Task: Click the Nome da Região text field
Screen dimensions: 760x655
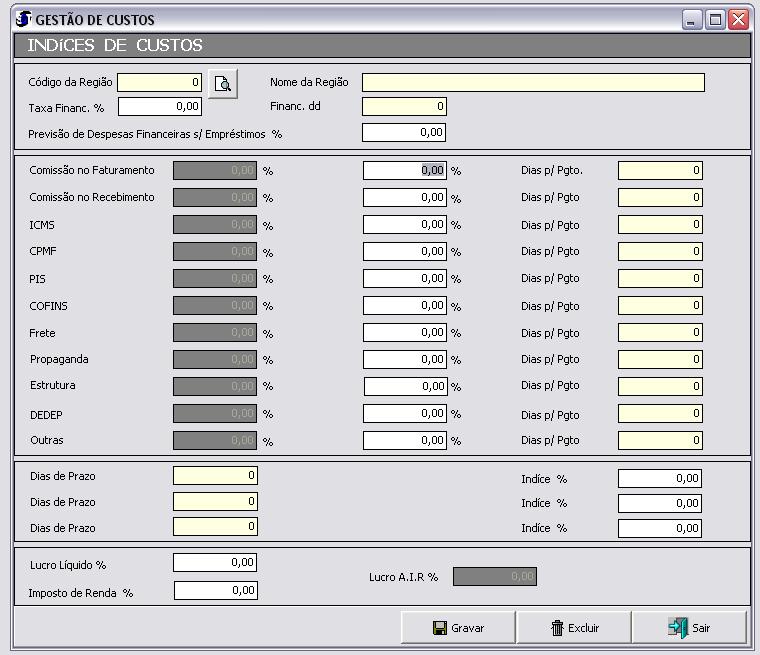Action: click(x=533, y=82)
